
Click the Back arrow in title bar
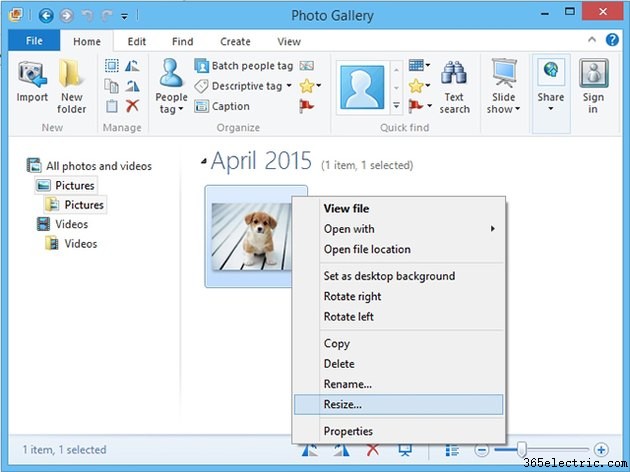coord(46,16)
